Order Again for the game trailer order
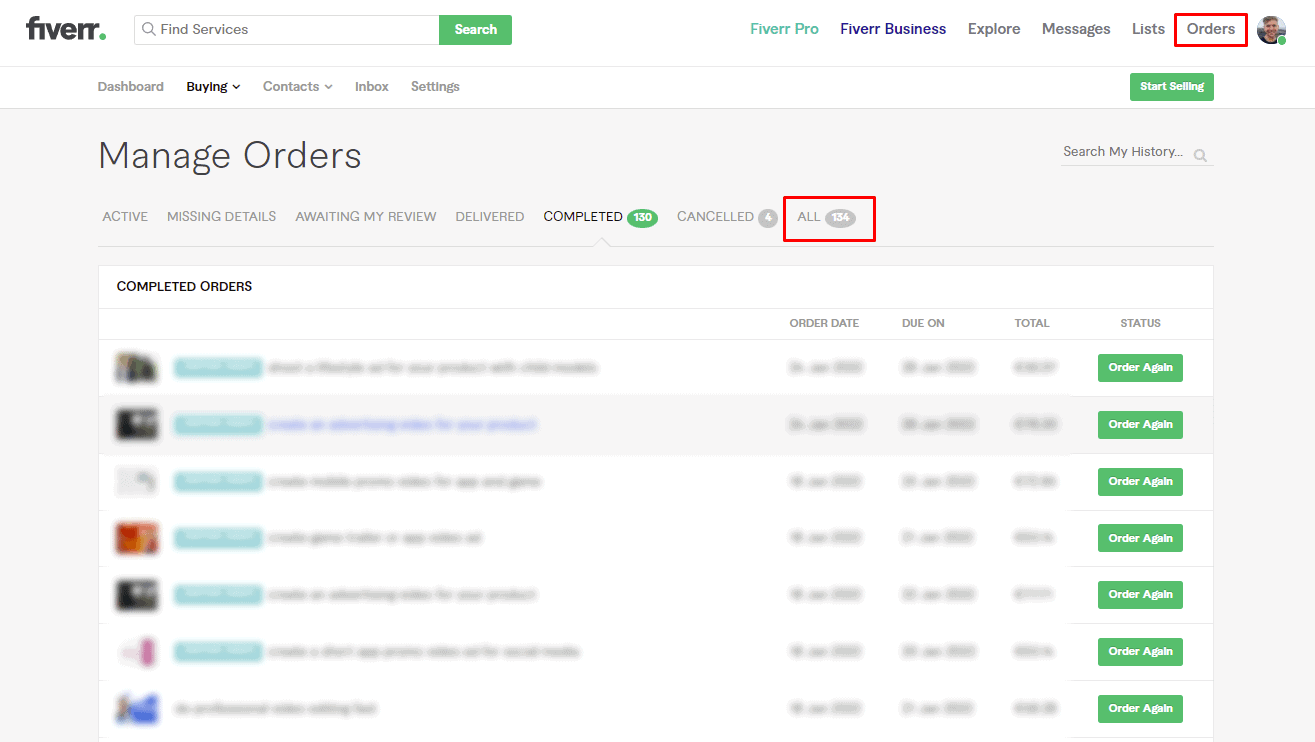The image size is (1315, 742). [1140, 538]
